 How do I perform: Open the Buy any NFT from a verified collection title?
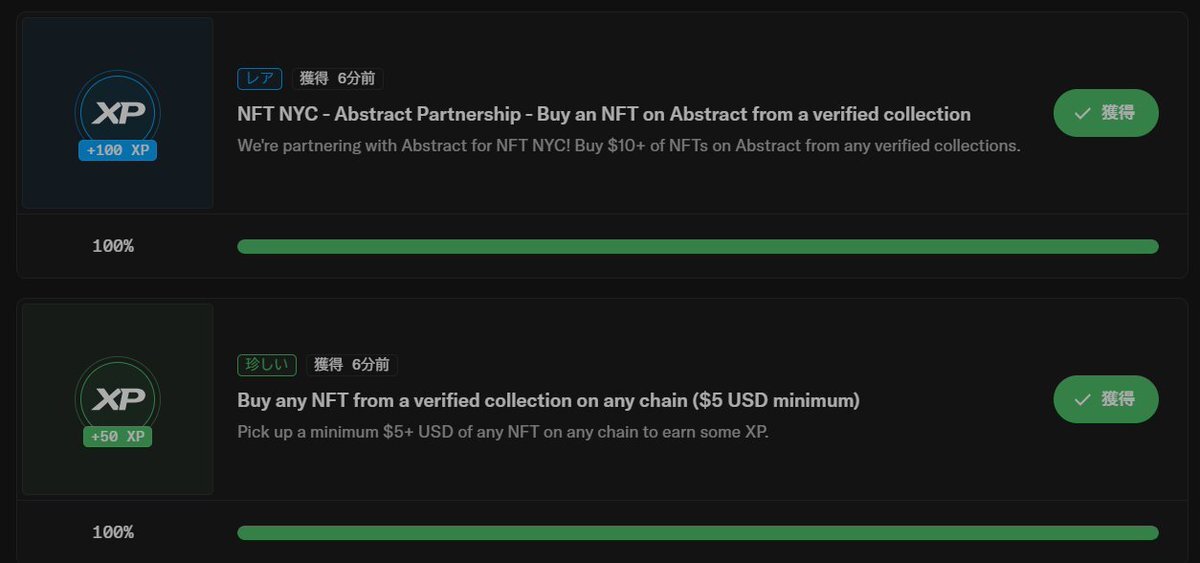coord(548,401)
